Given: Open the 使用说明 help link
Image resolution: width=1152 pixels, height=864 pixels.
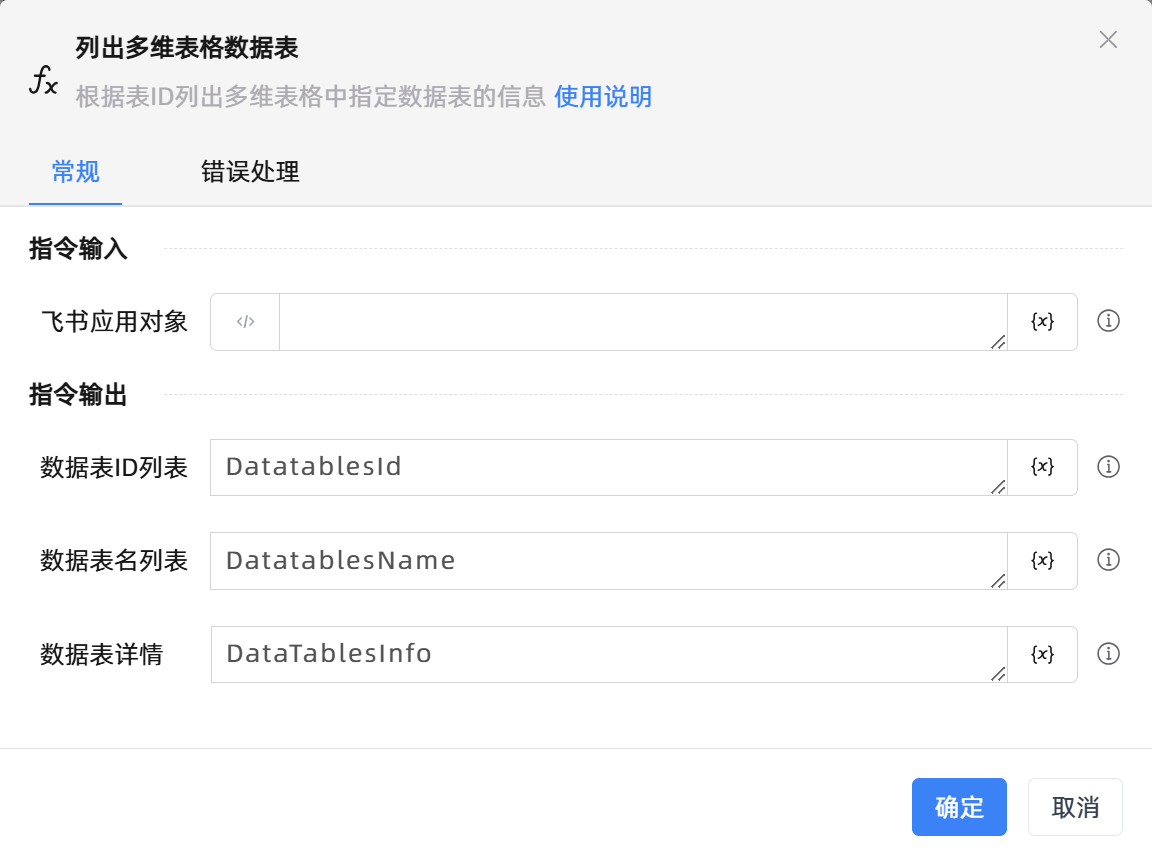Looking at the screenshot, I should [602, 96].
